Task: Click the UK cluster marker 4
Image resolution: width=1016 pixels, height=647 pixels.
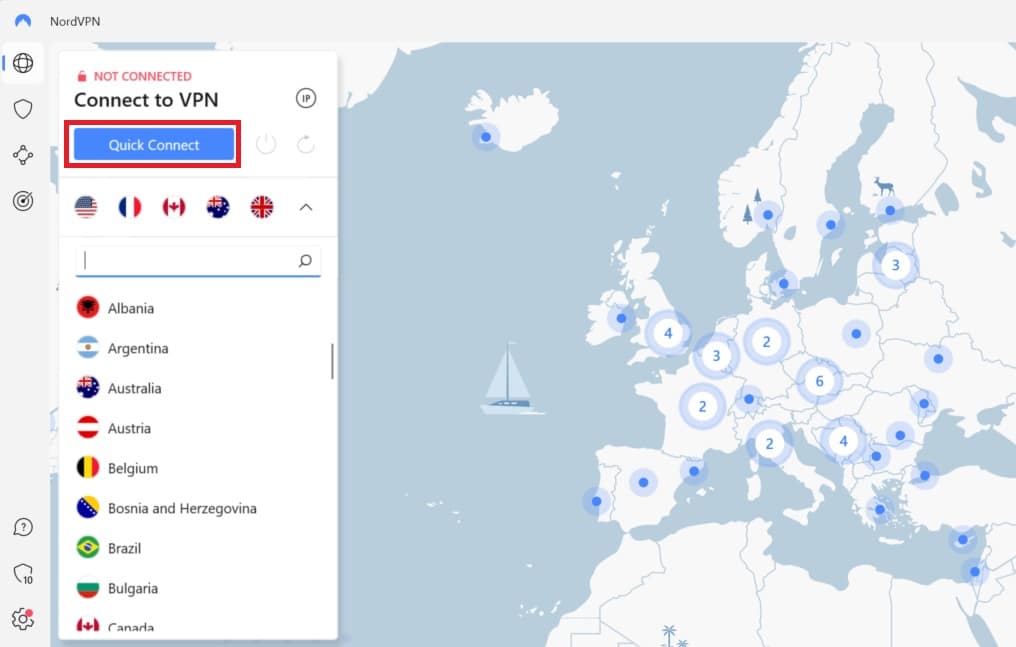Action: tap(667, 334)
